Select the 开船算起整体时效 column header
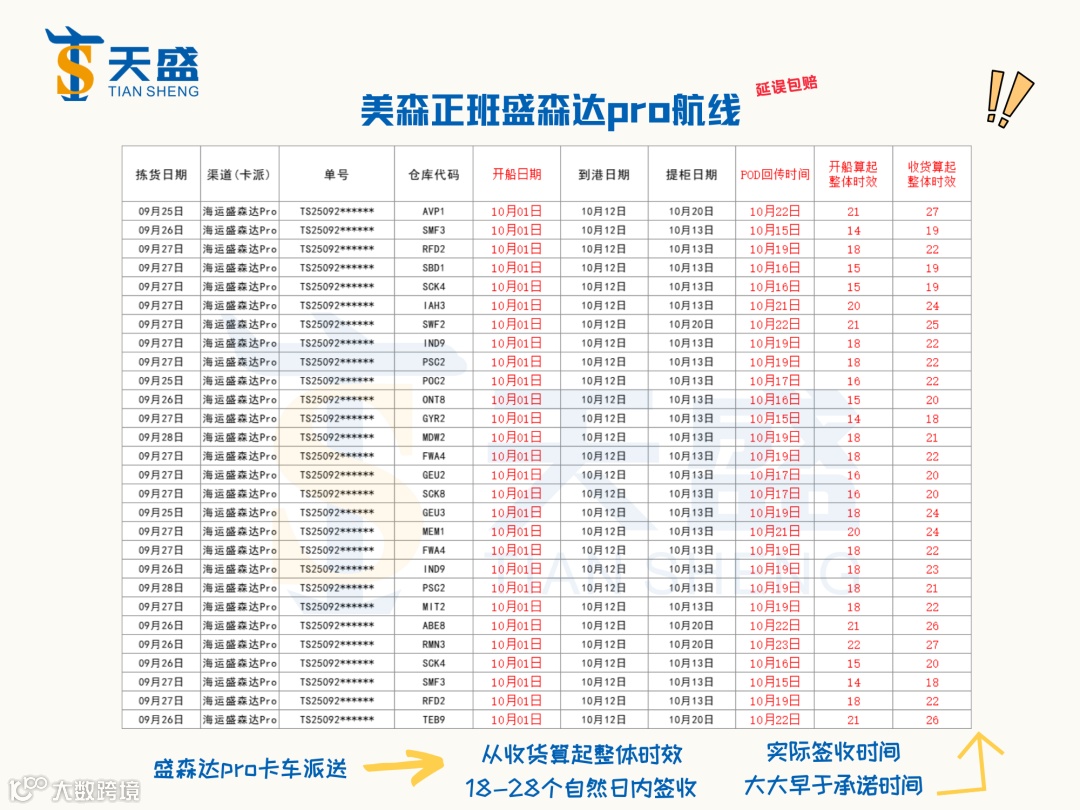The width and height of the screenshot is (1080, 810). point(853,174)
